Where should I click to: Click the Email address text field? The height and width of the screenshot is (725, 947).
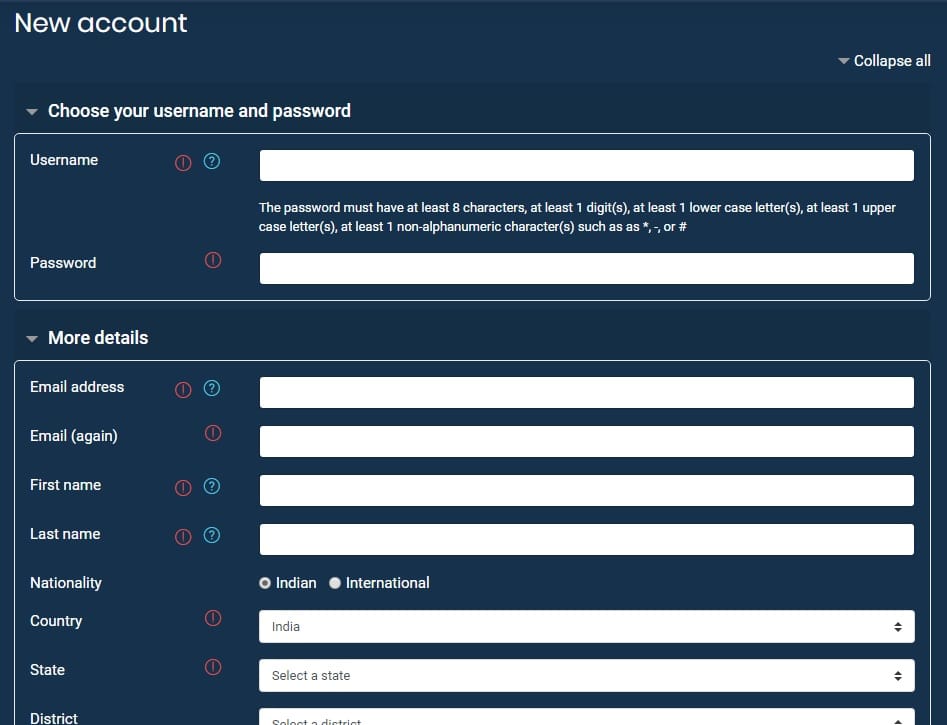coord(586,393)
